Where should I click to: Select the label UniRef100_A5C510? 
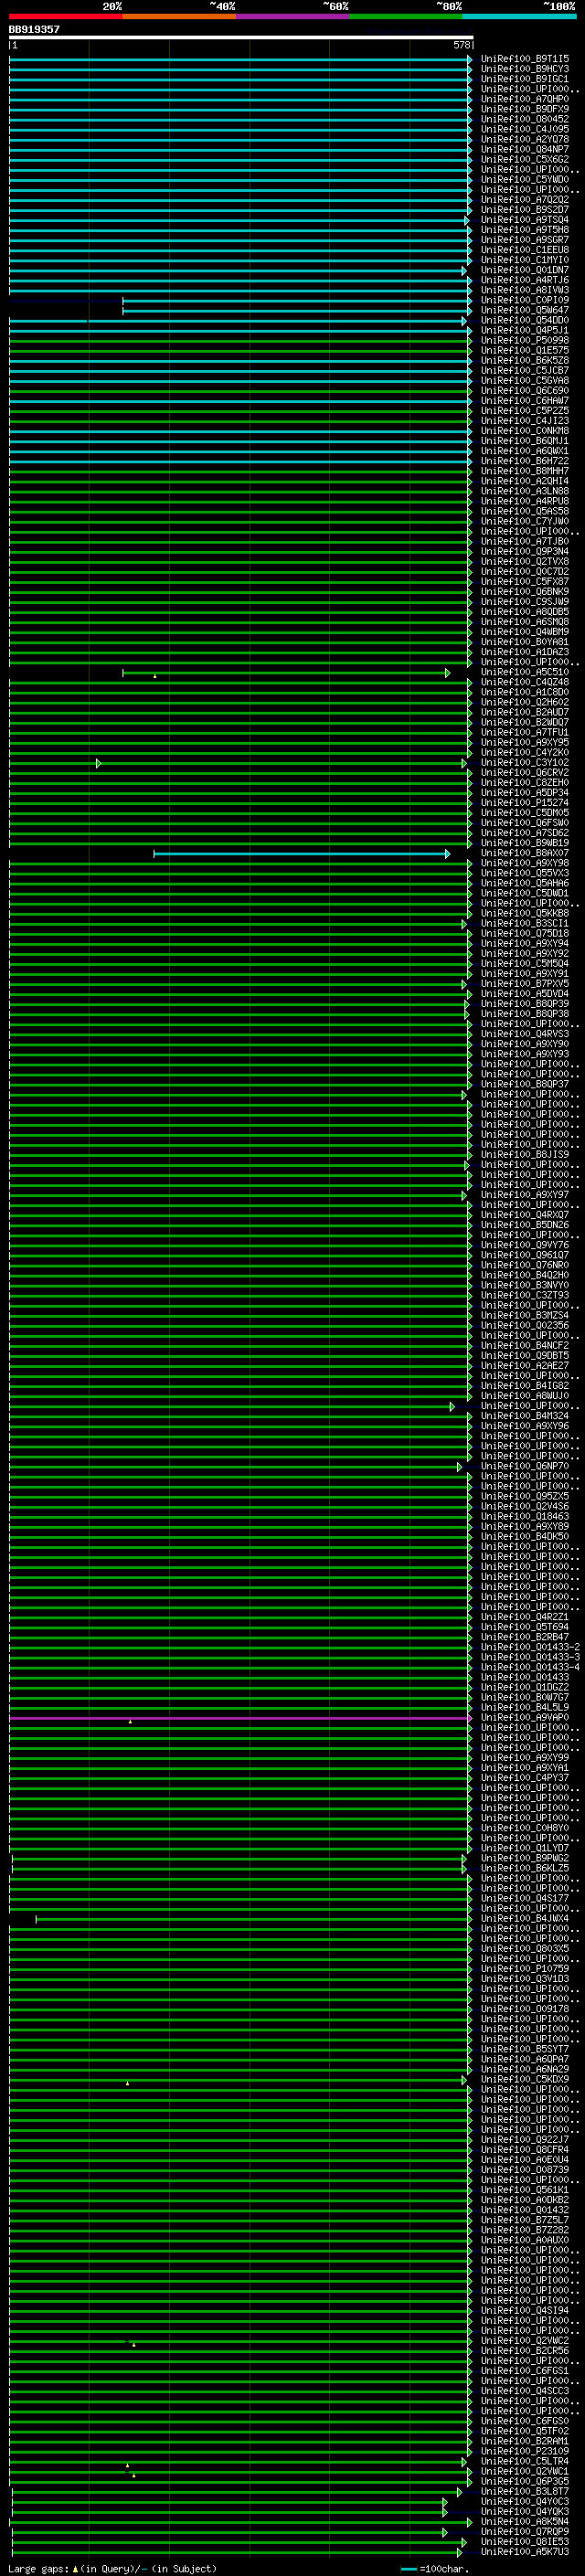[x=524, y=672]
